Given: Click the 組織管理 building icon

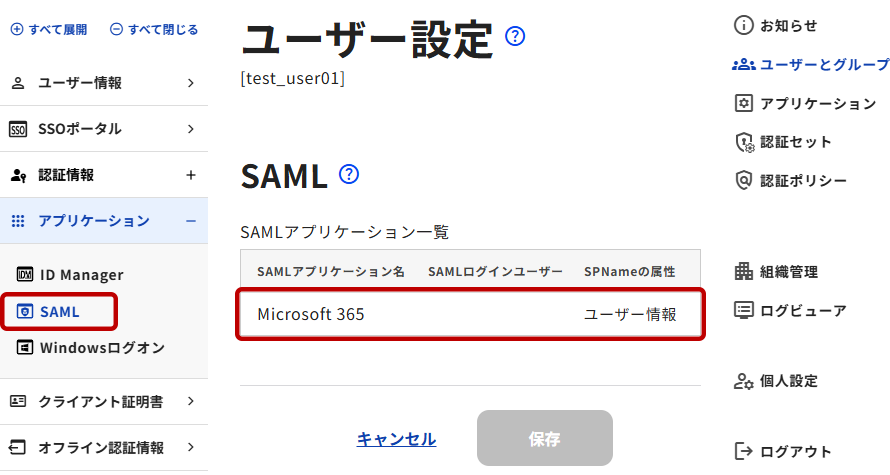Looking at the screenshot, I should 743,272.
